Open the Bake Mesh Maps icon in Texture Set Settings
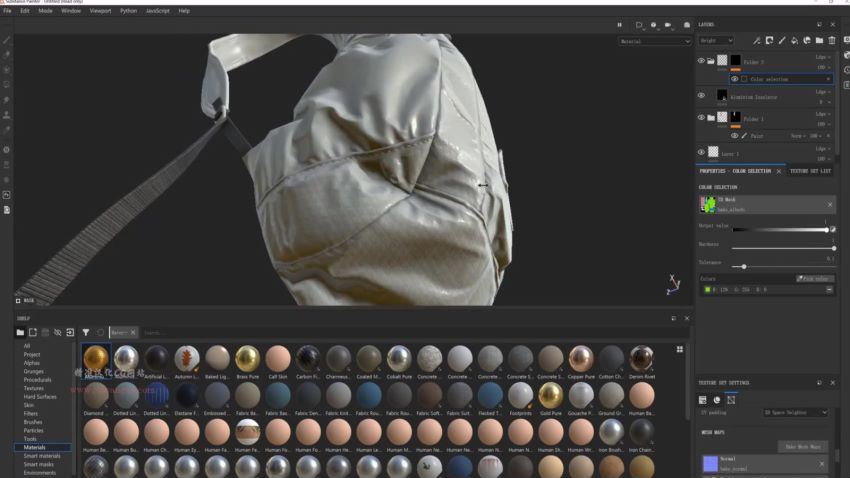The width and height of the screenshot is (850, 478). click(x=730, y=400)
